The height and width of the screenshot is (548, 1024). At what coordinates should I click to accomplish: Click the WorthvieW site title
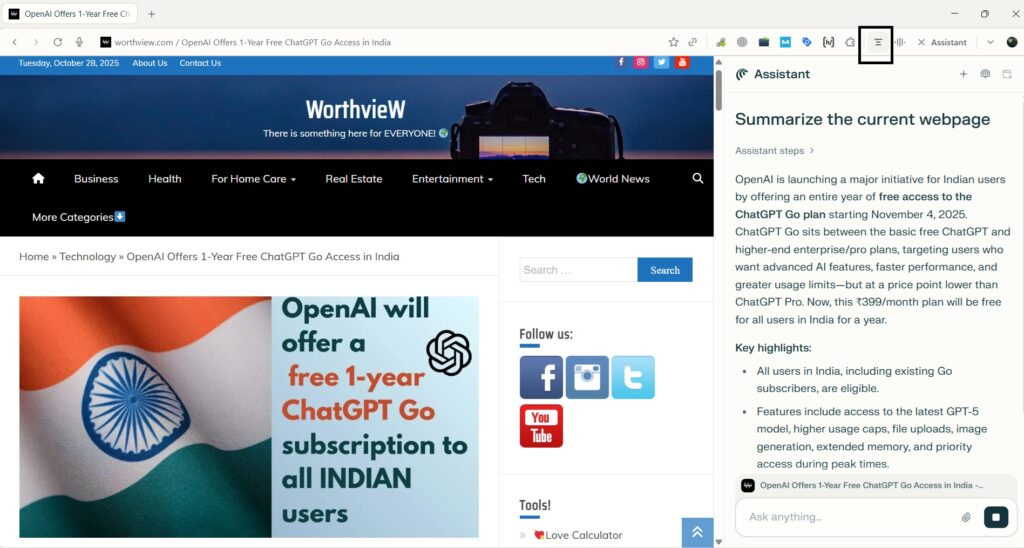[x=356, y=109]
